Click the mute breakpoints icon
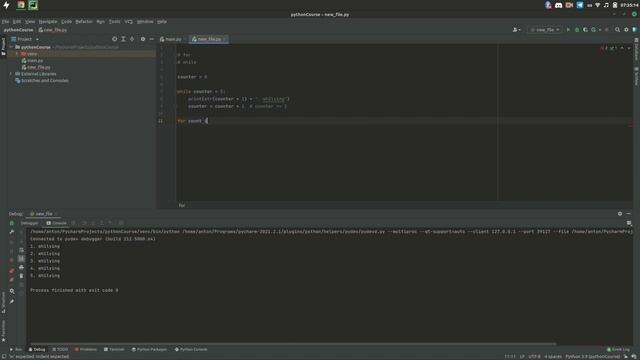The image size is (640, 360). point(11,280)
